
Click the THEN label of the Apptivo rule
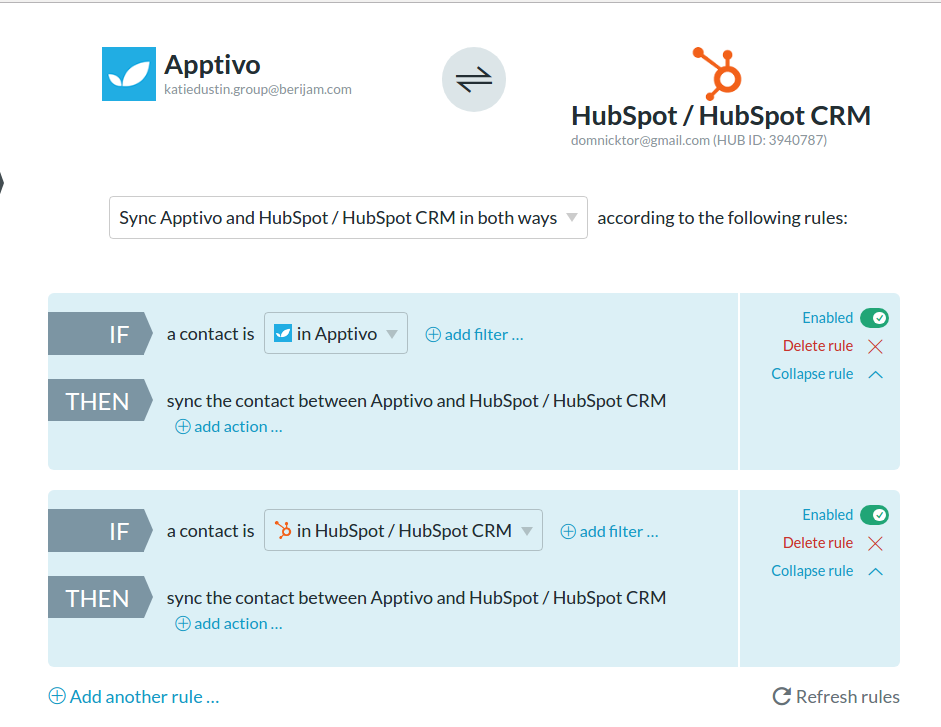(x=99, y=400)
